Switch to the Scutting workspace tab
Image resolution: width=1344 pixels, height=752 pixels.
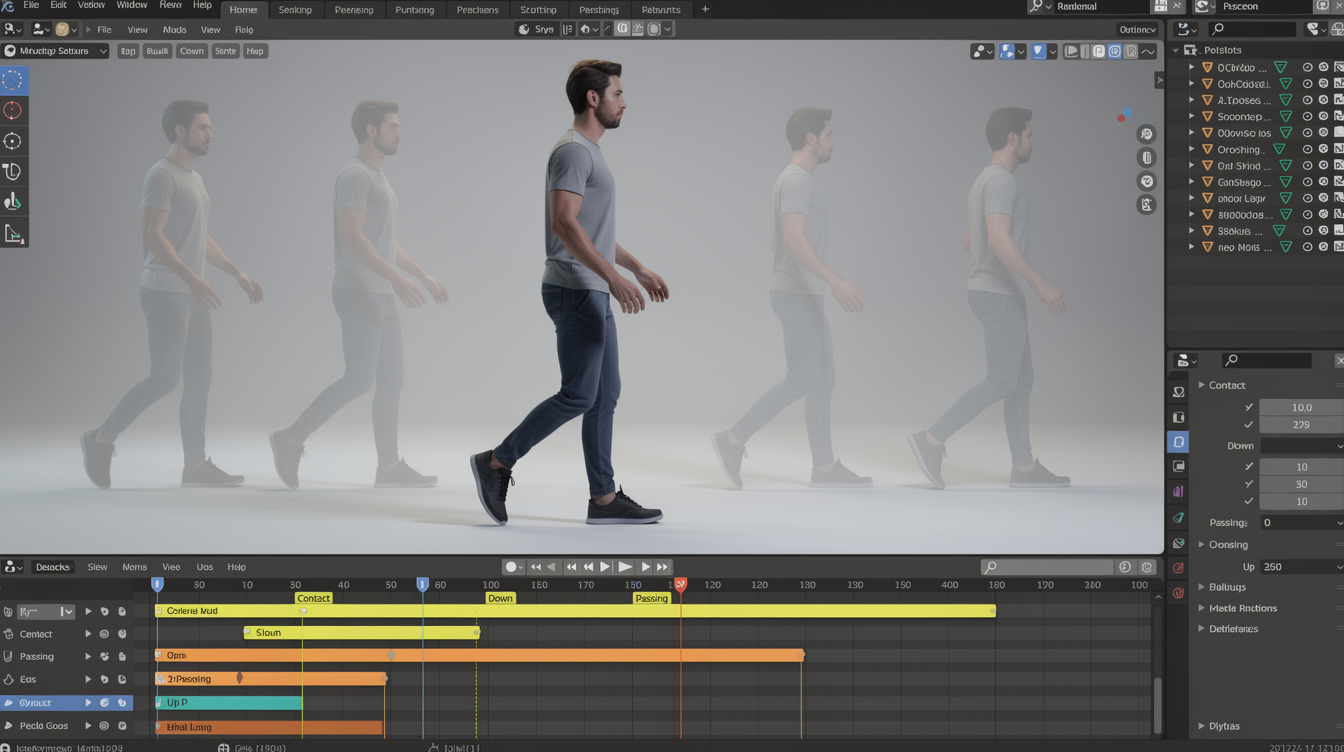[x=538, y=10]
